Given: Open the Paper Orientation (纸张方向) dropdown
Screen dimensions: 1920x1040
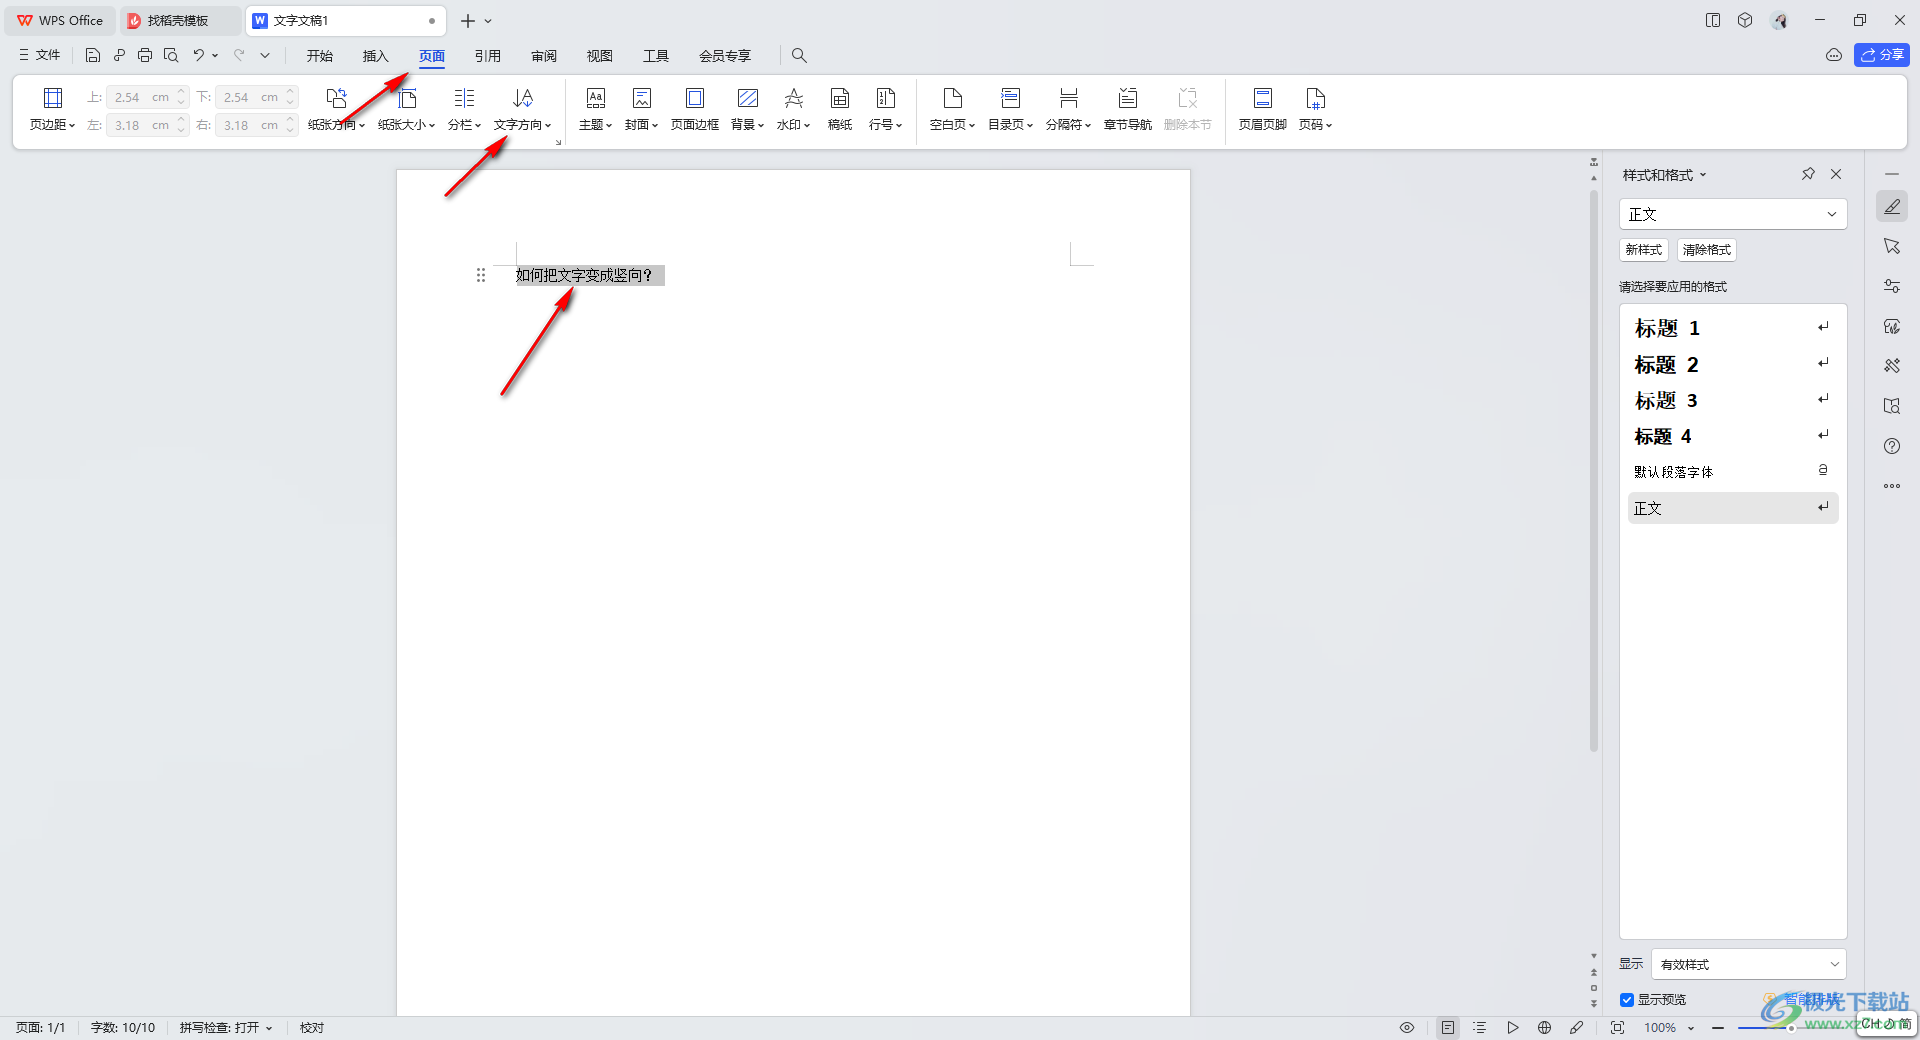Looking at the screenshot, I should 336,109.
